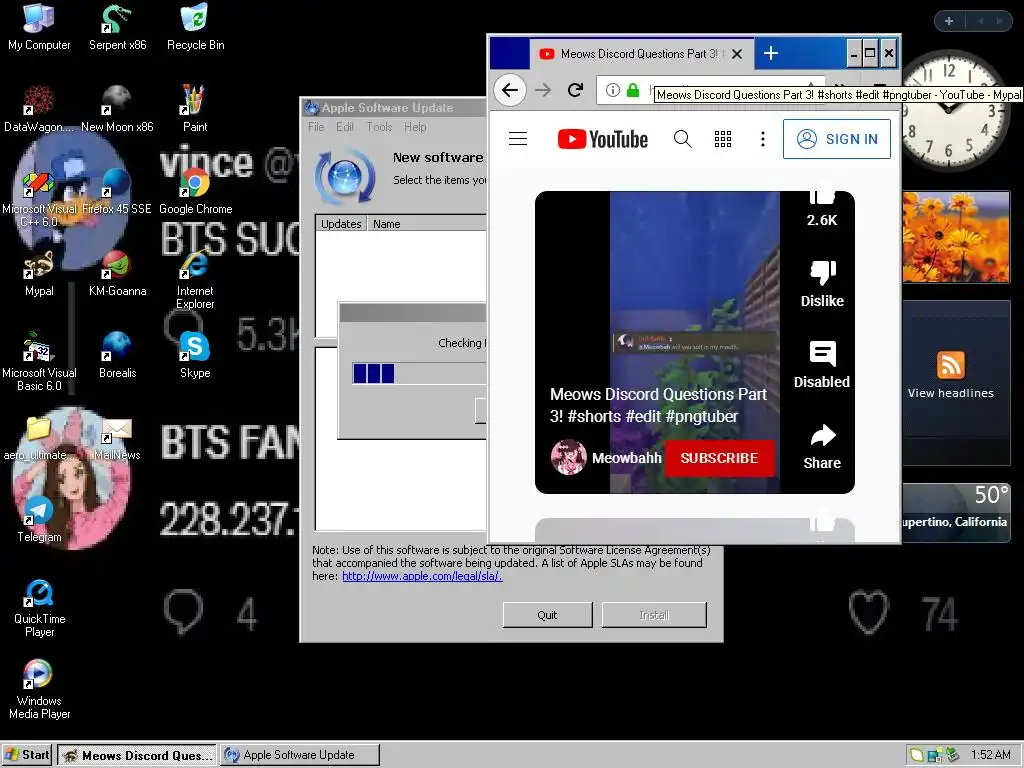The width and height of the screenshot is (1024, 768).
Task: Open Microsoft Visual Basic 6.0 shortcut
Action: point(39,361)
